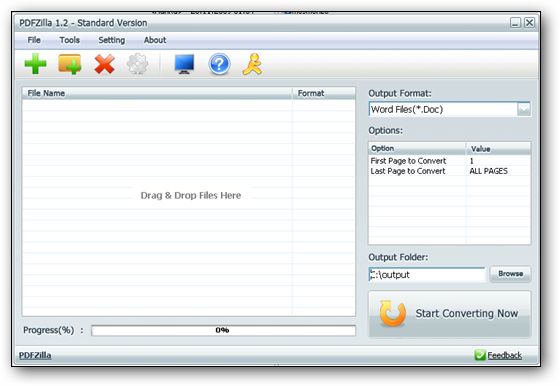560x386 pixels.
Task: Open the PDFZilla link in status bar
Action: coord(35,355)
